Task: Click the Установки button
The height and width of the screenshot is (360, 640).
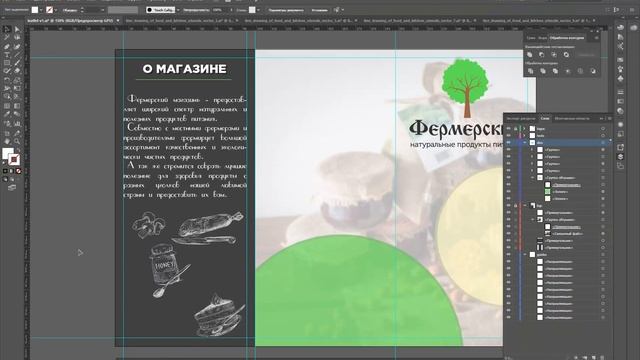Action: [319, 10]
